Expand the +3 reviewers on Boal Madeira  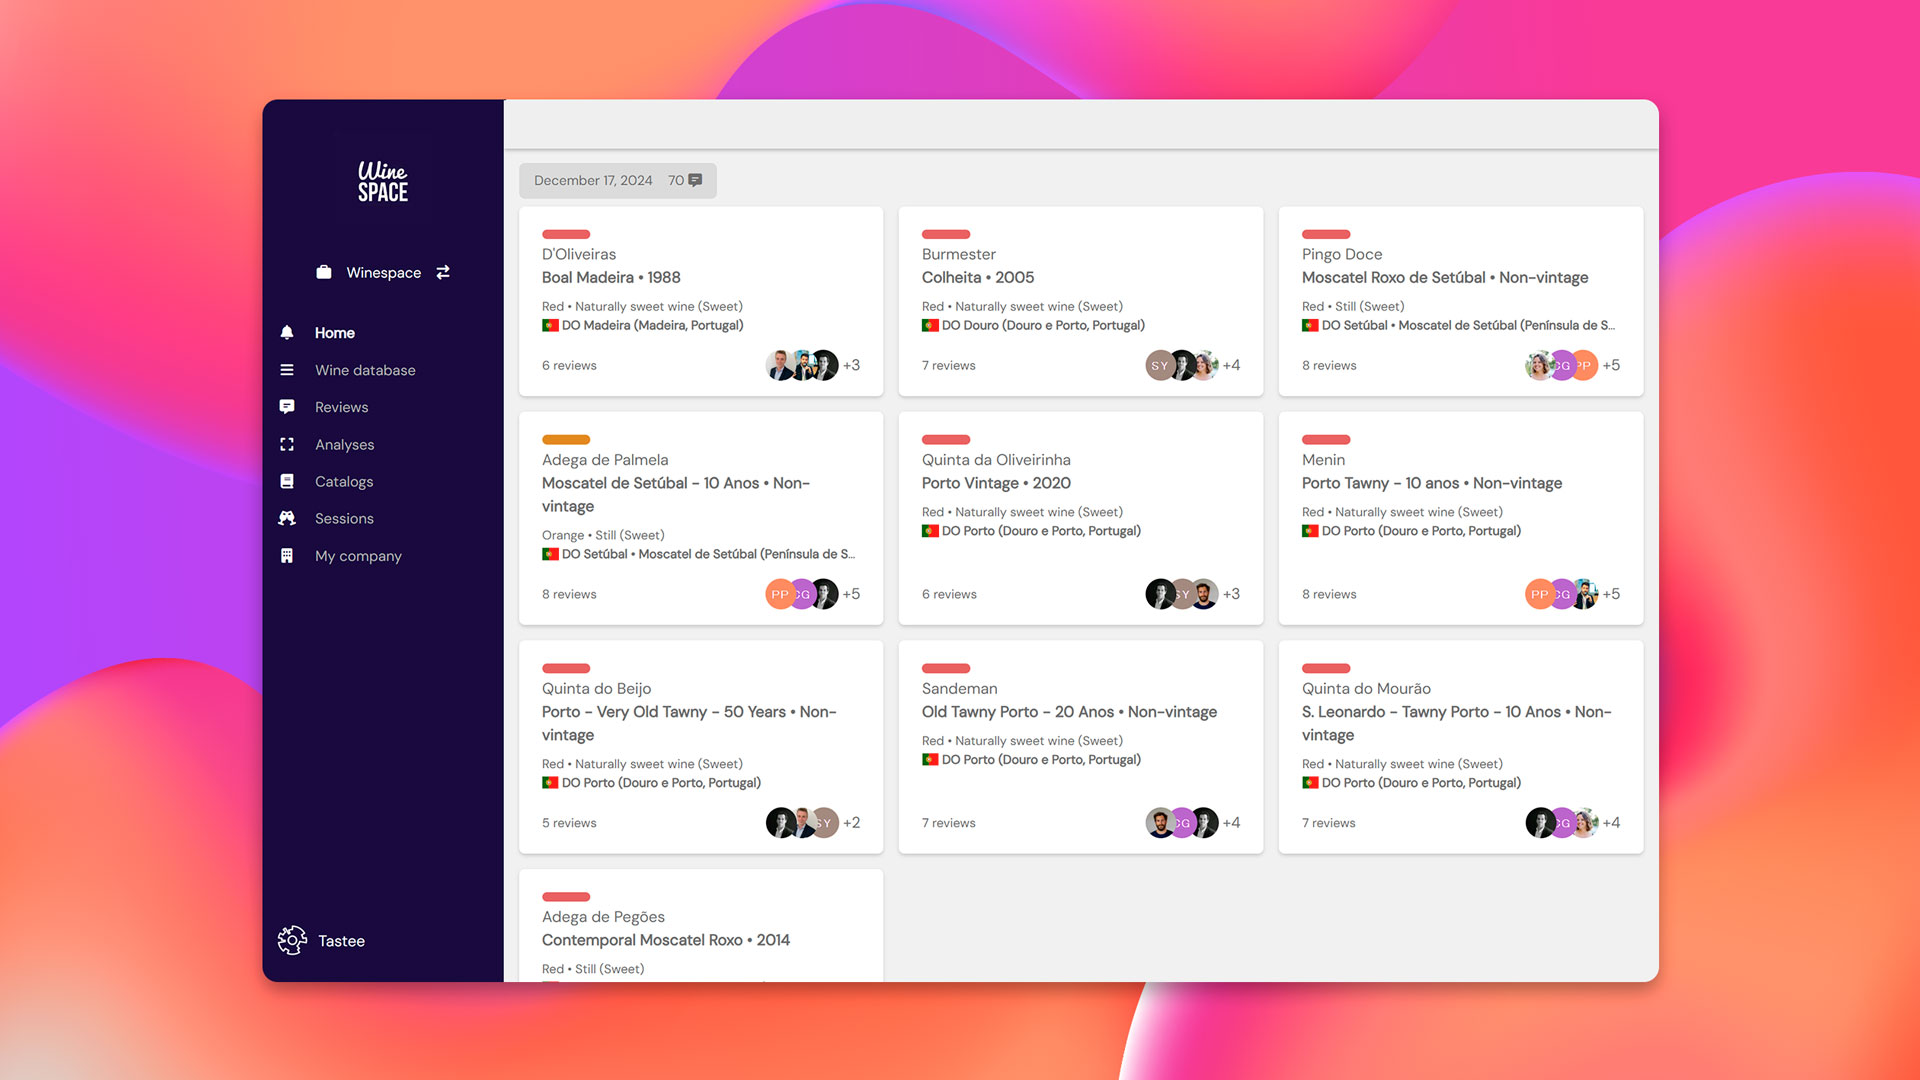(x=851, y=365)
